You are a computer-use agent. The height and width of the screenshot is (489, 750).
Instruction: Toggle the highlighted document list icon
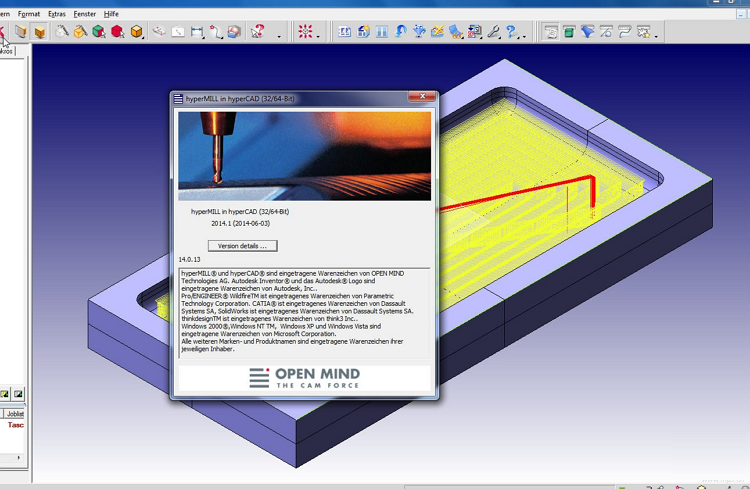(551, 32)
